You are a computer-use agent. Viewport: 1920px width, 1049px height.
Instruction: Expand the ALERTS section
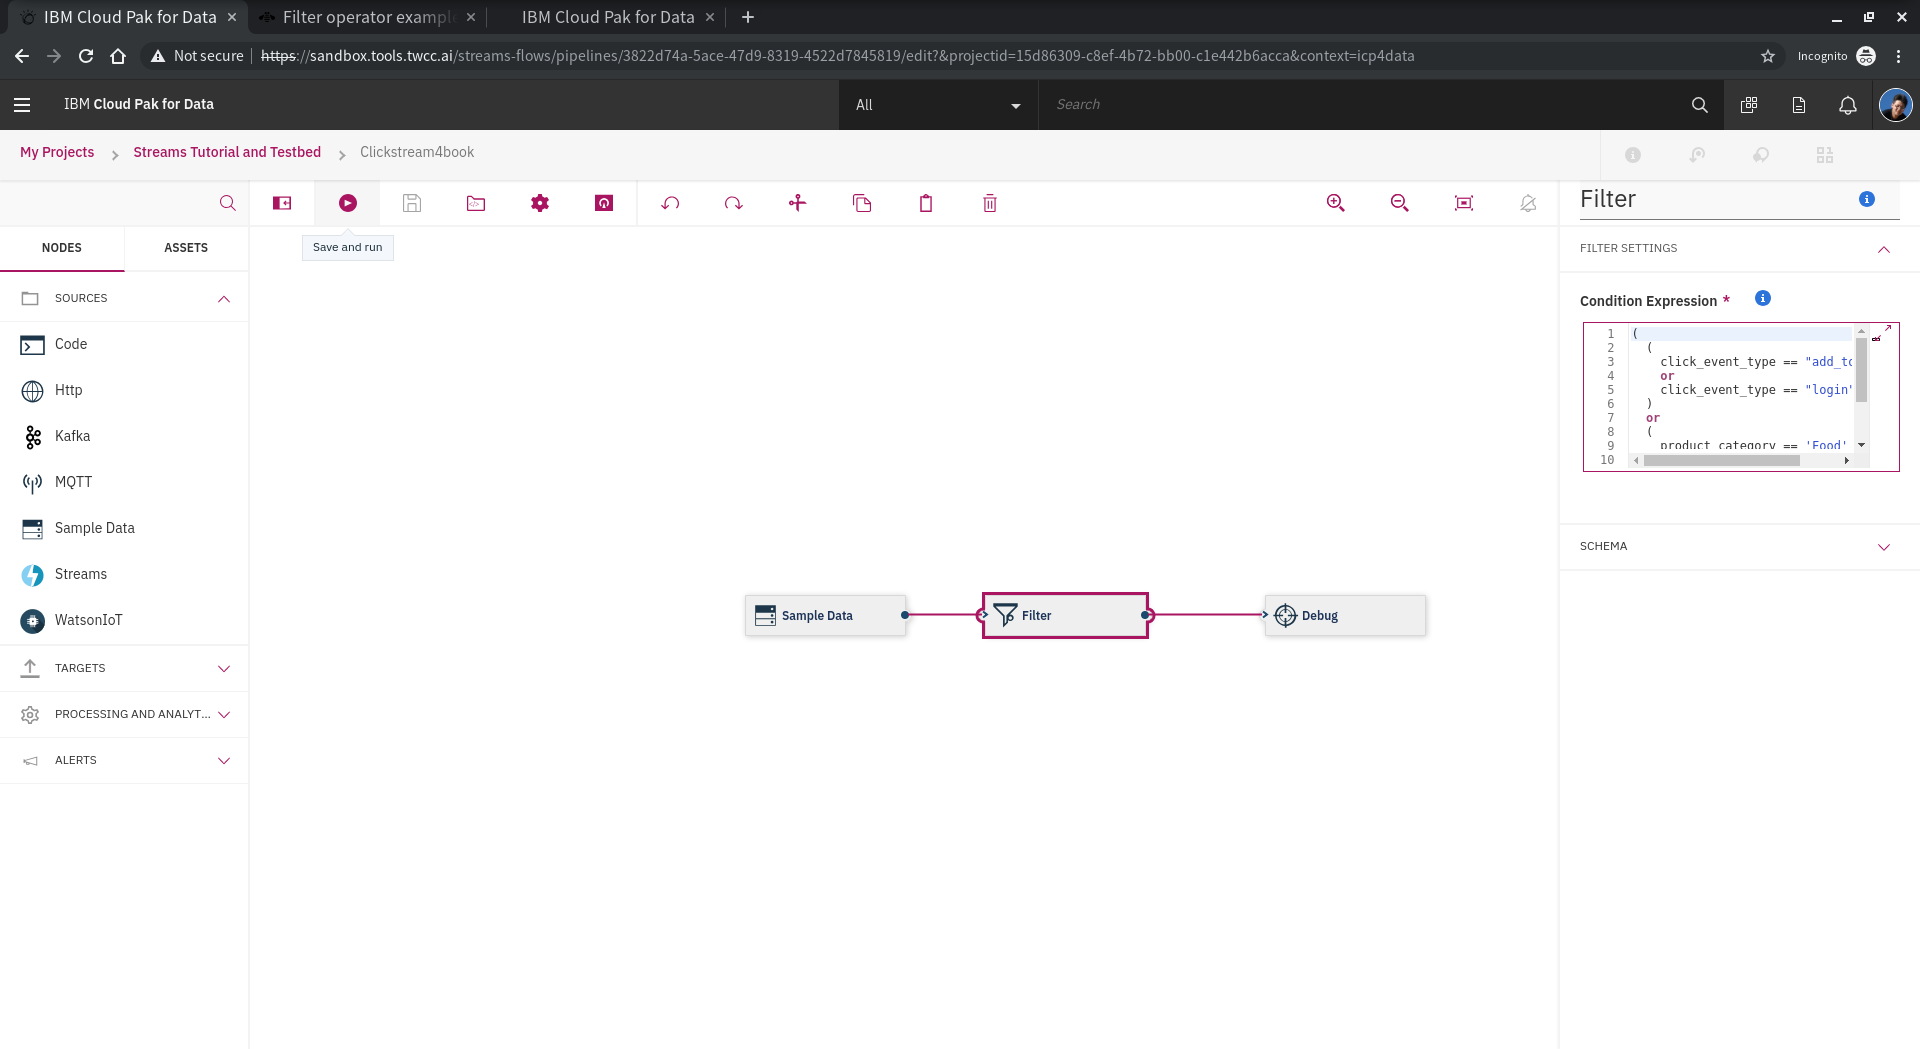124,760
